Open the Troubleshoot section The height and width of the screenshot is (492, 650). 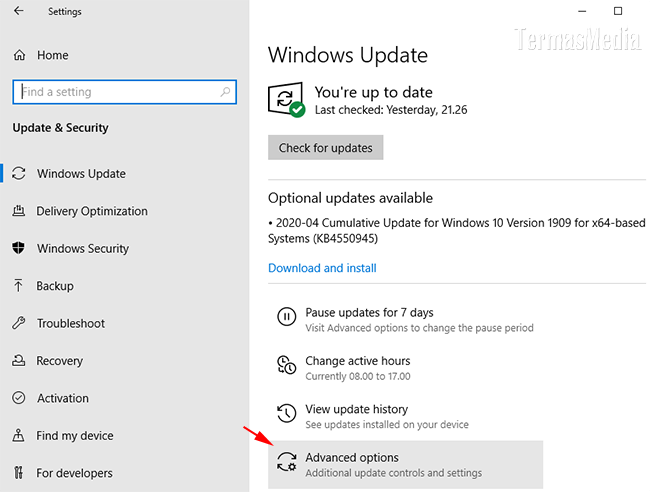click(70, 323)
